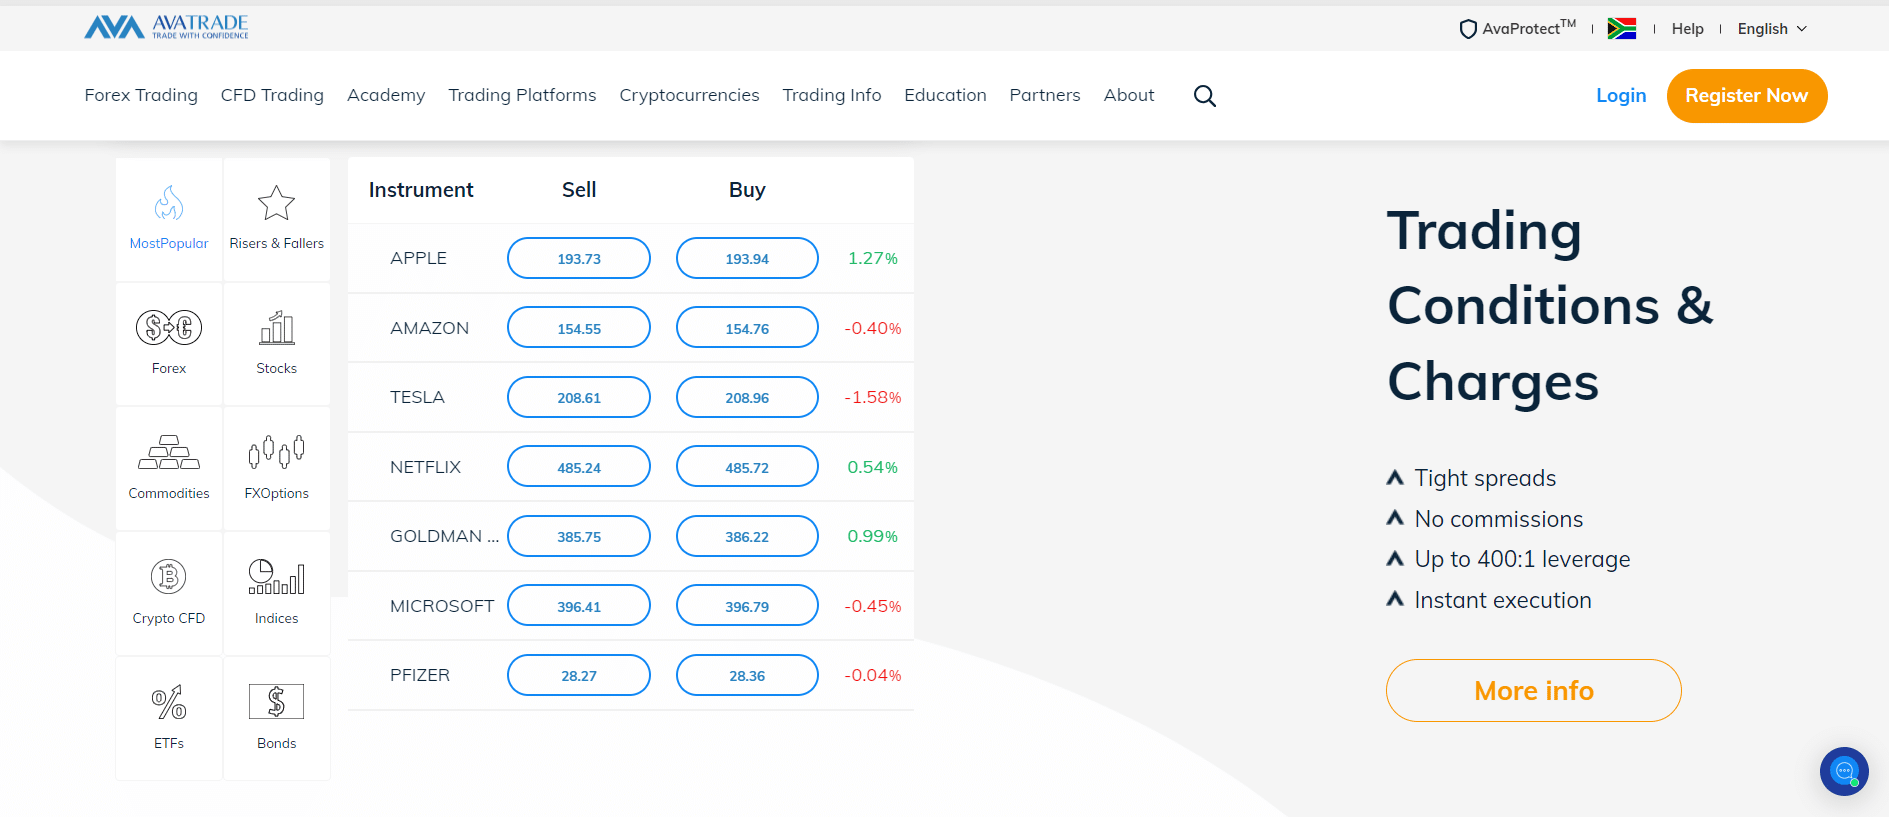Click the Login link
1889x817 pixels.
click(1621, 95)
